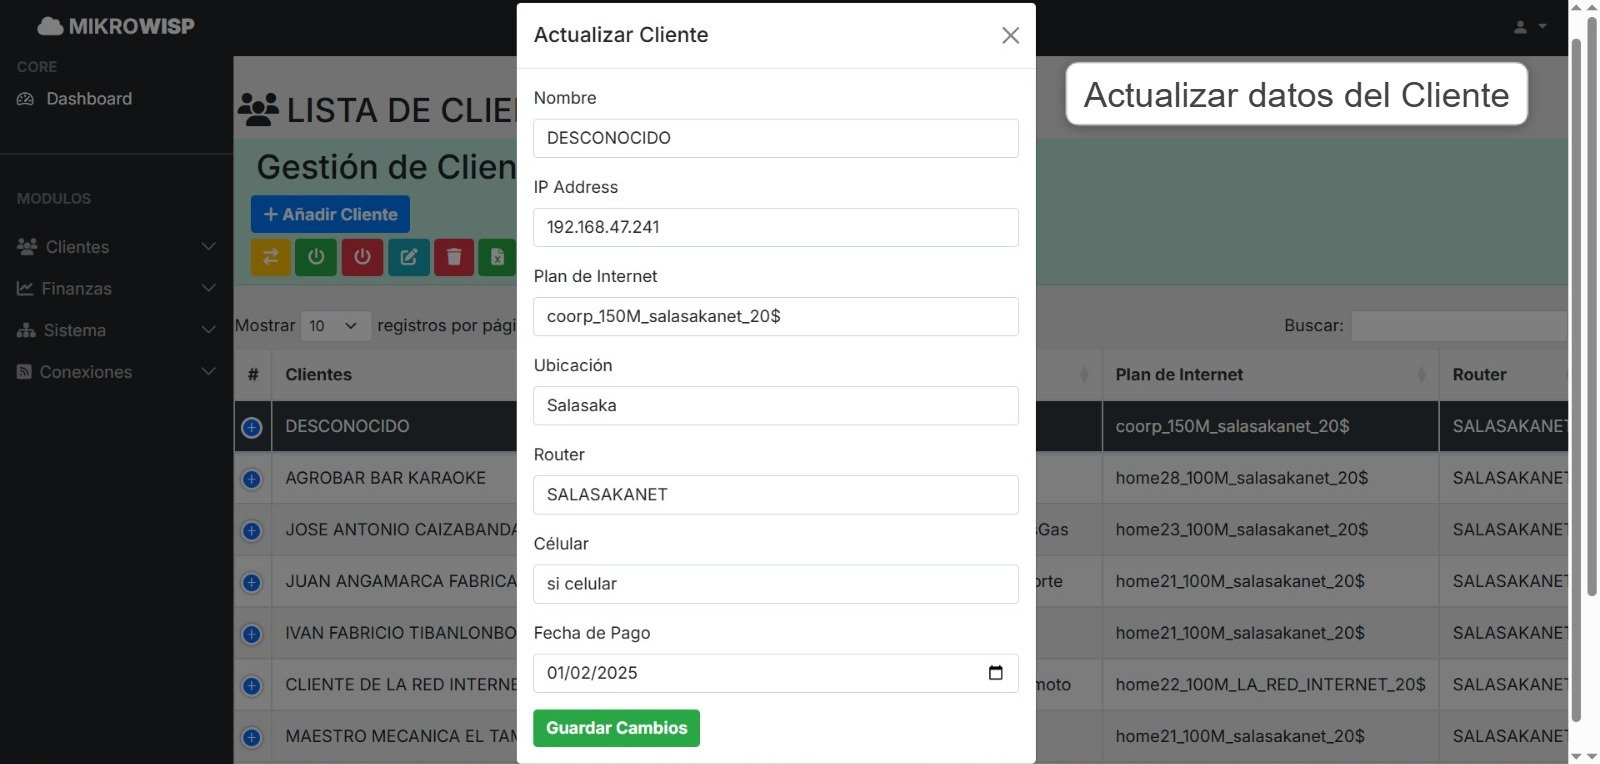1600x764 pixels.
Task: Click the red trash delete button
Action: [x=454, y=257]
